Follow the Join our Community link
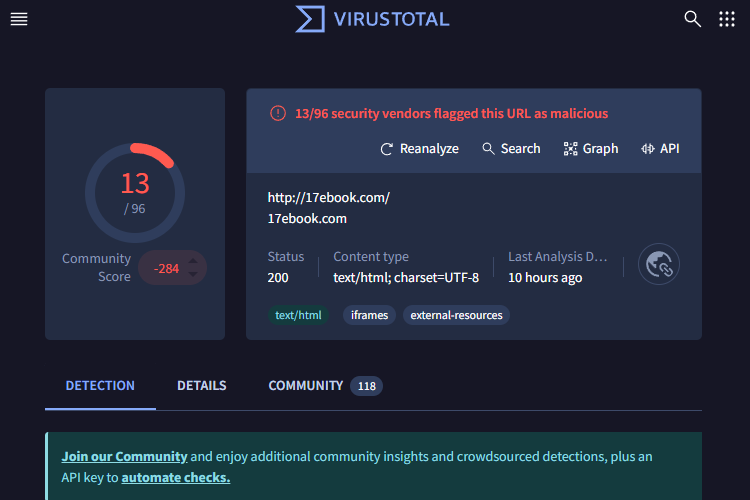The width and height of the screenshot is (750, 500). tap(124, 456)
